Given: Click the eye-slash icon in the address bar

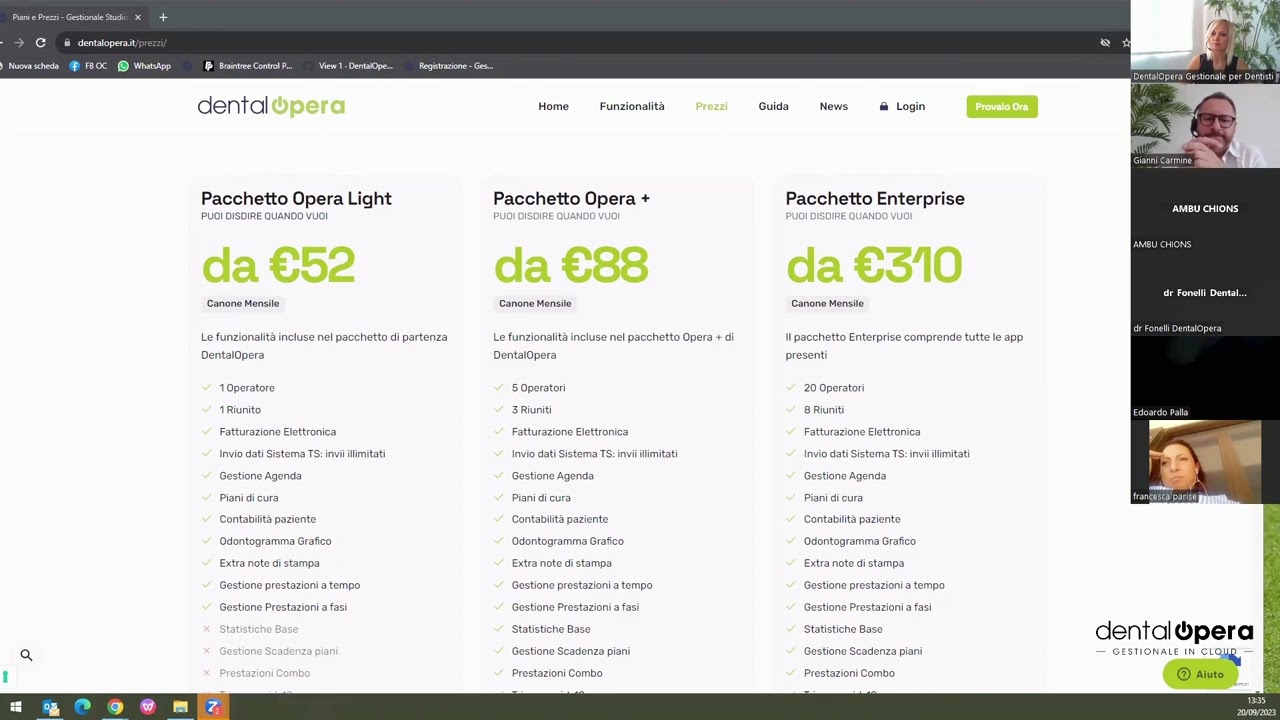Looking at the screenshot, I should 1105,43.
